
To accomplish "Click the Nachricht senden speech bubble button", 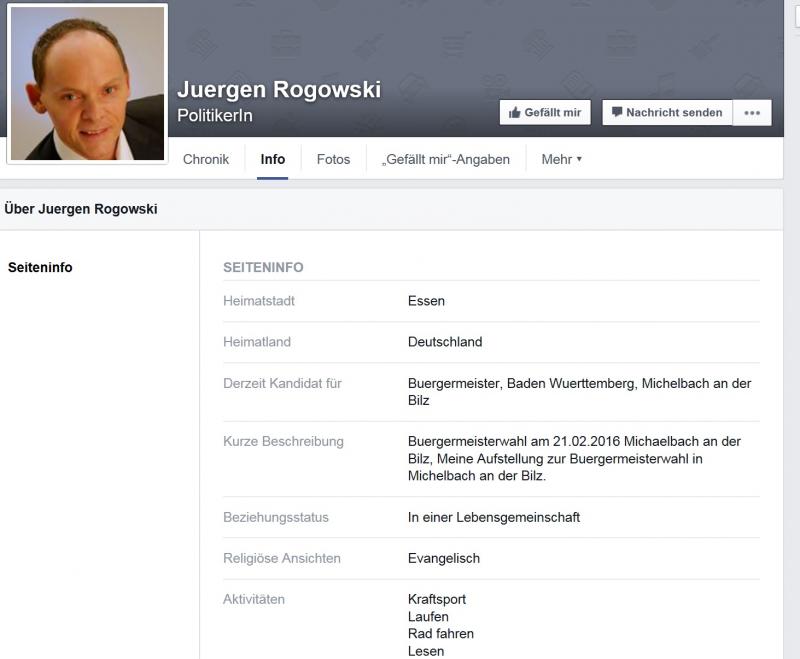I will coord(667,113).
